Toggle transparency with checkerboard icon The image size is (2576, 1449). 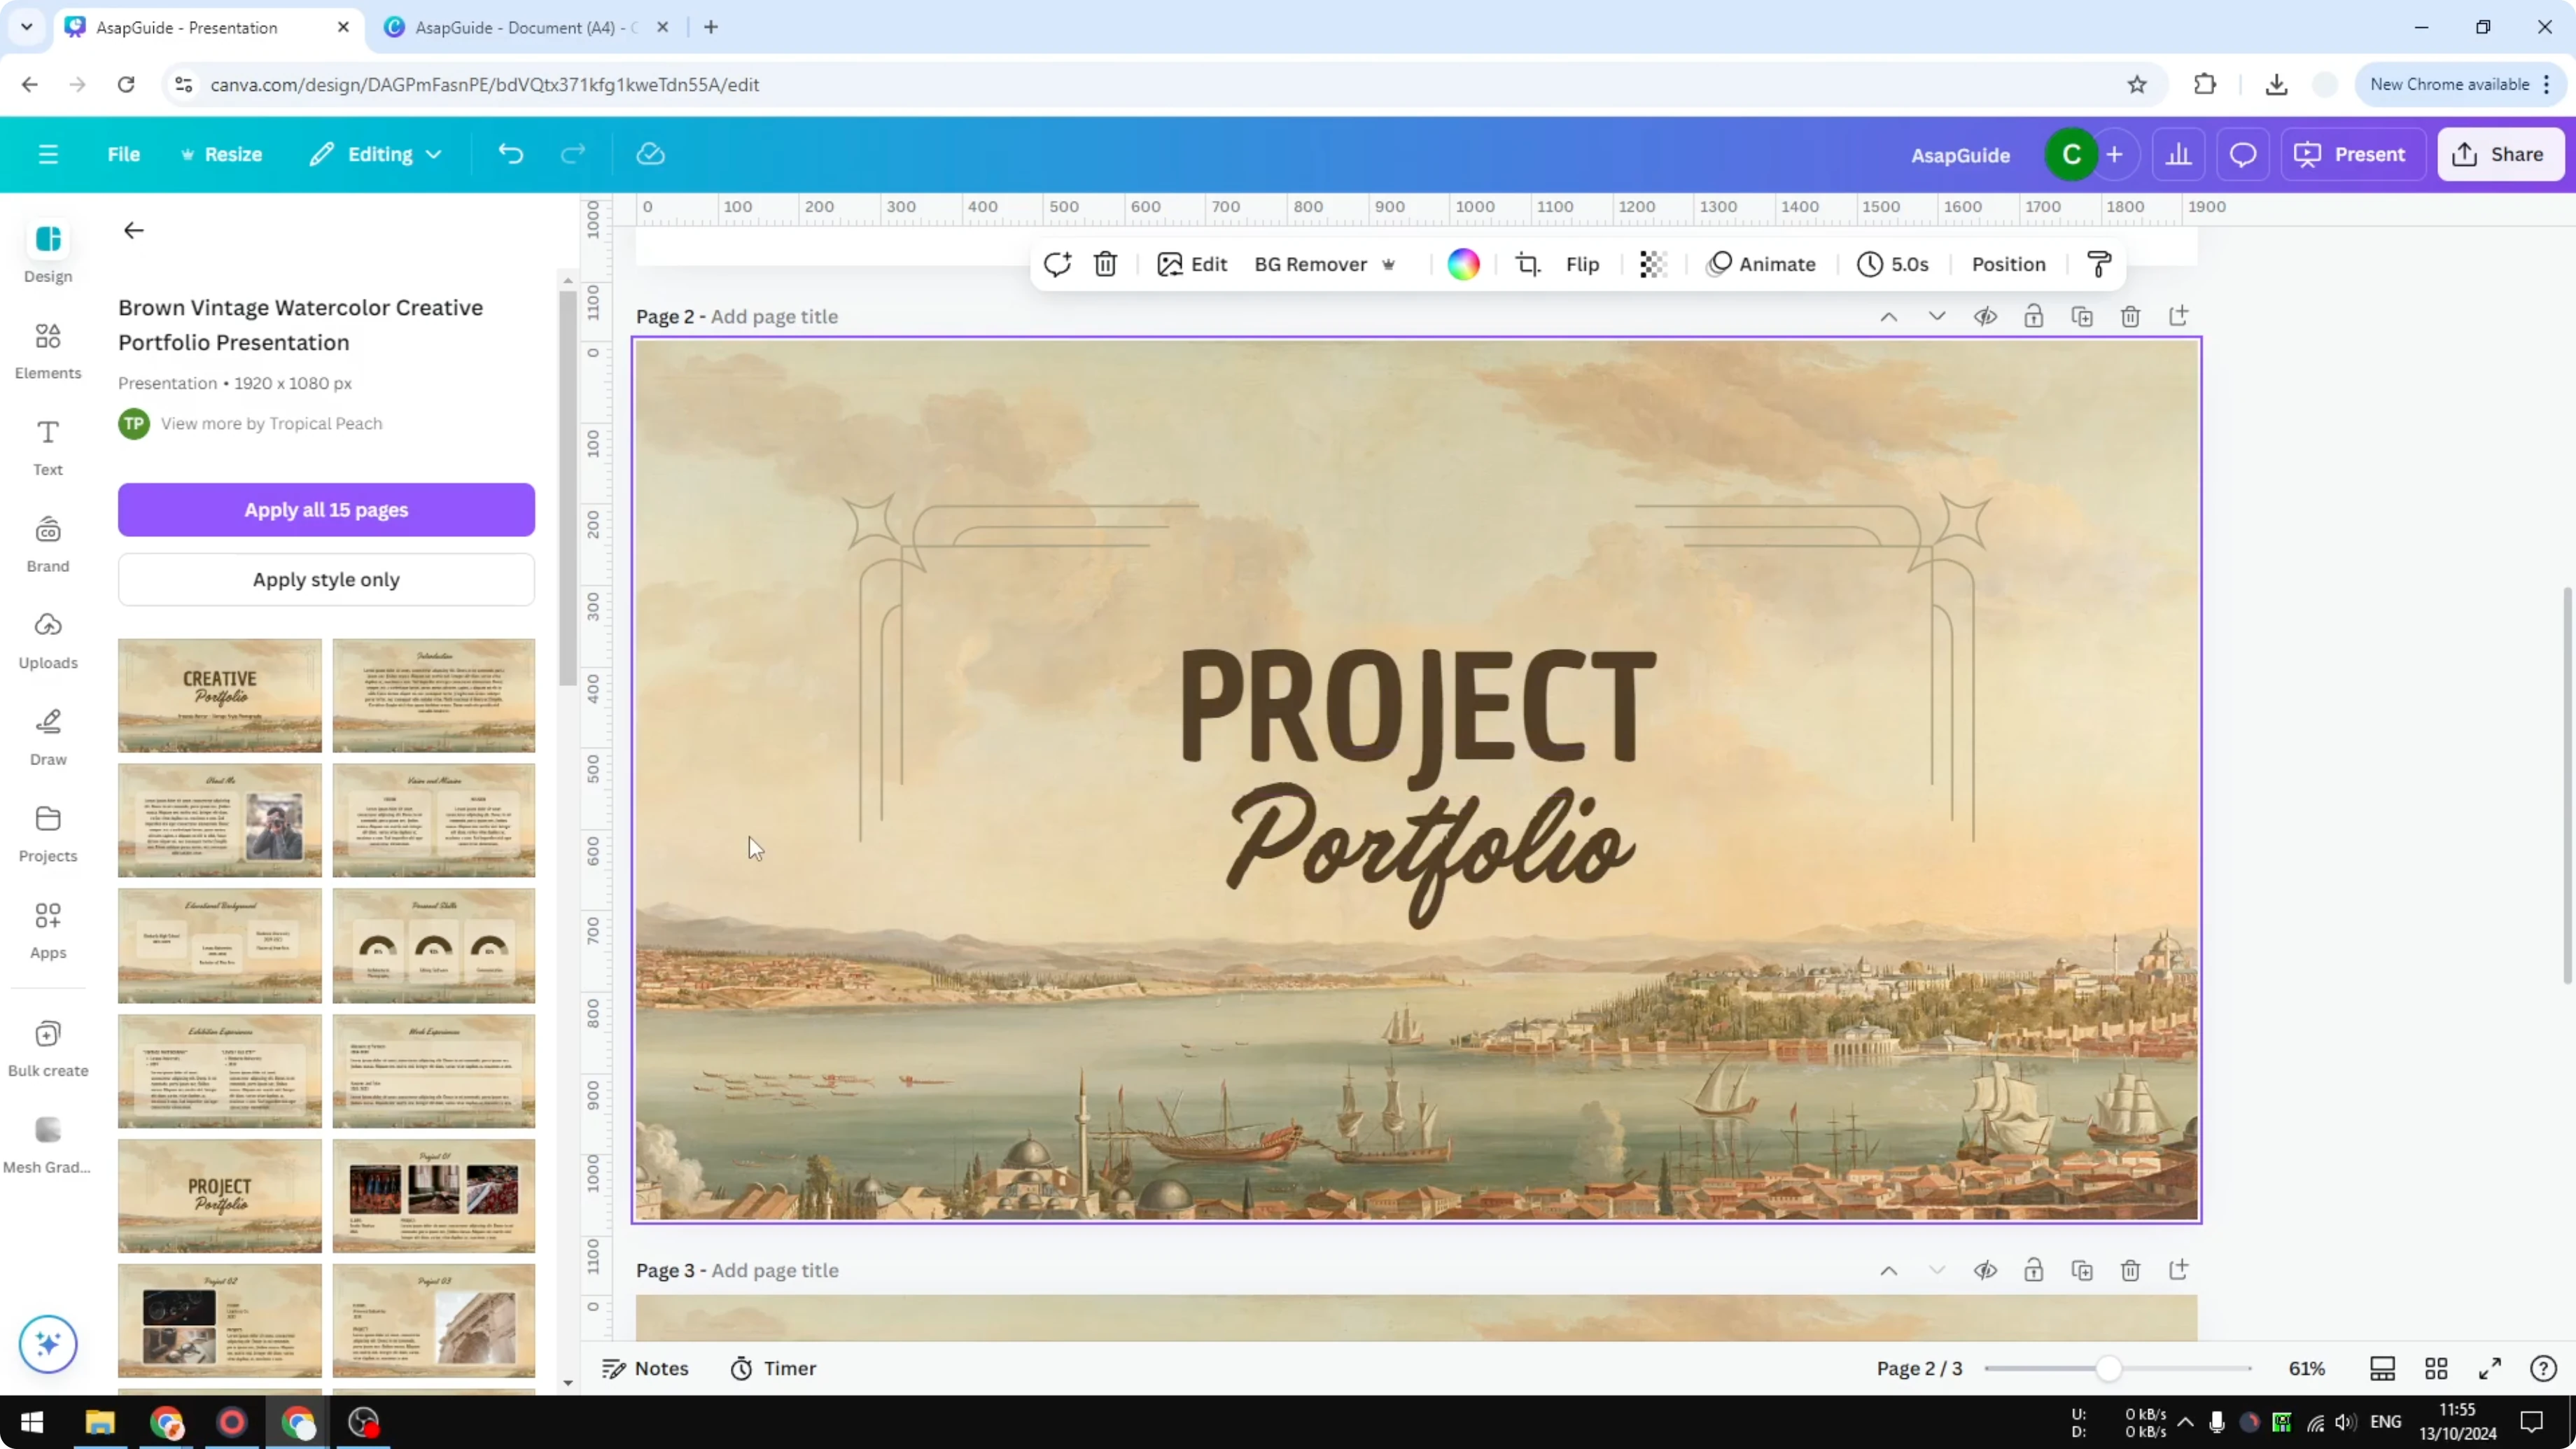(x=1652, y=264)
